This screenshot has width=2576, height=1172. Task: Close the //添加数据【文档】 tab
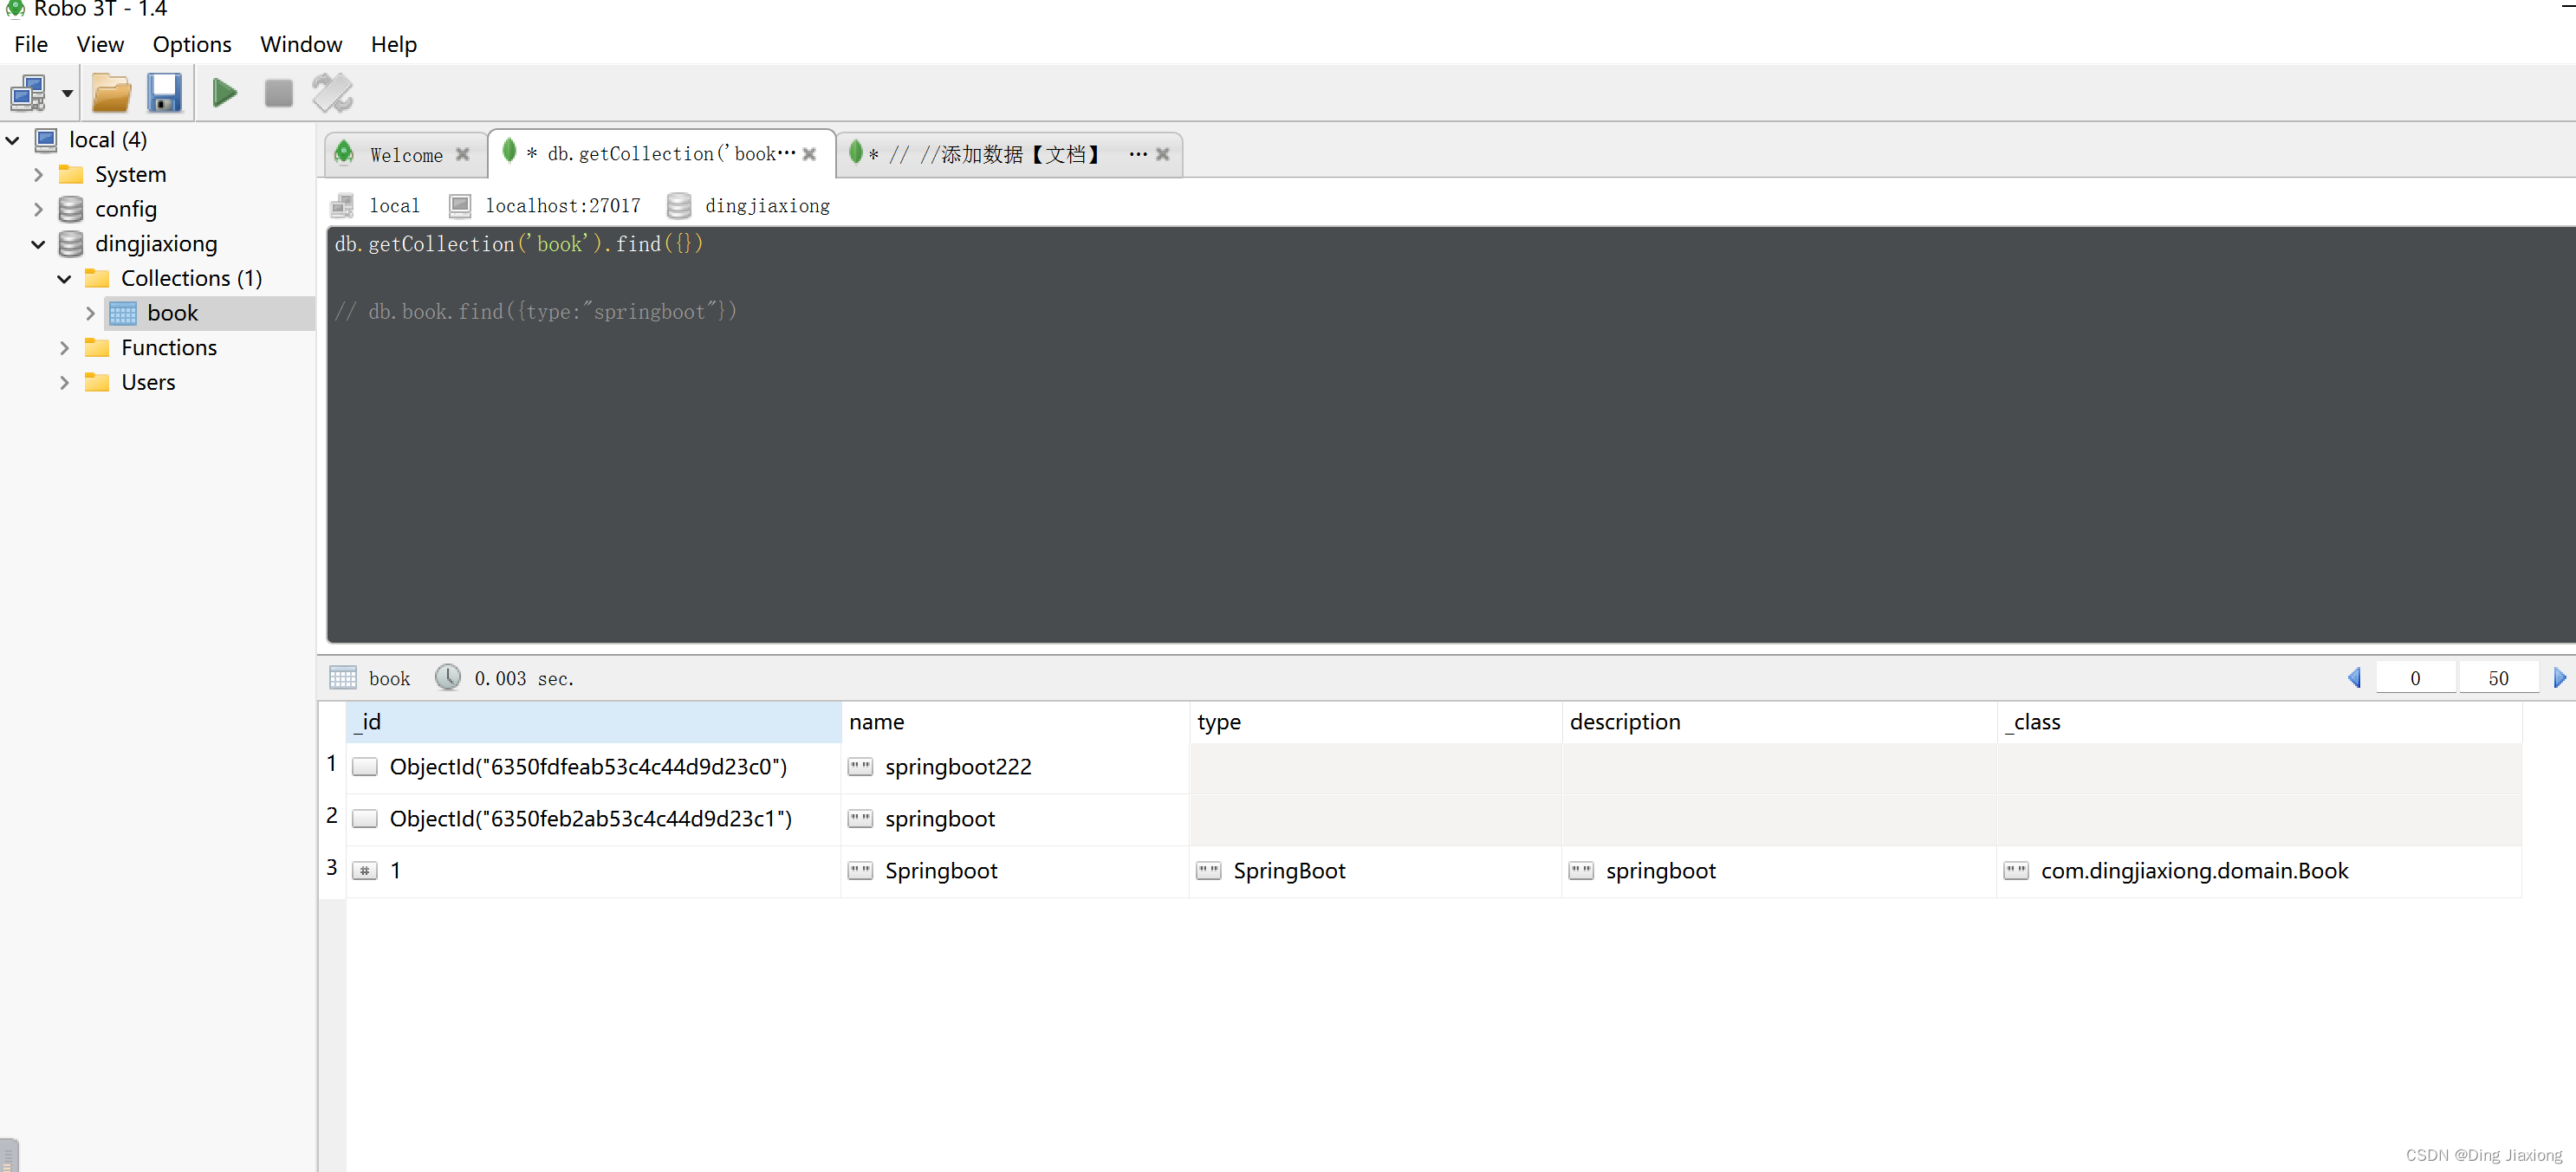point(1163,155)
